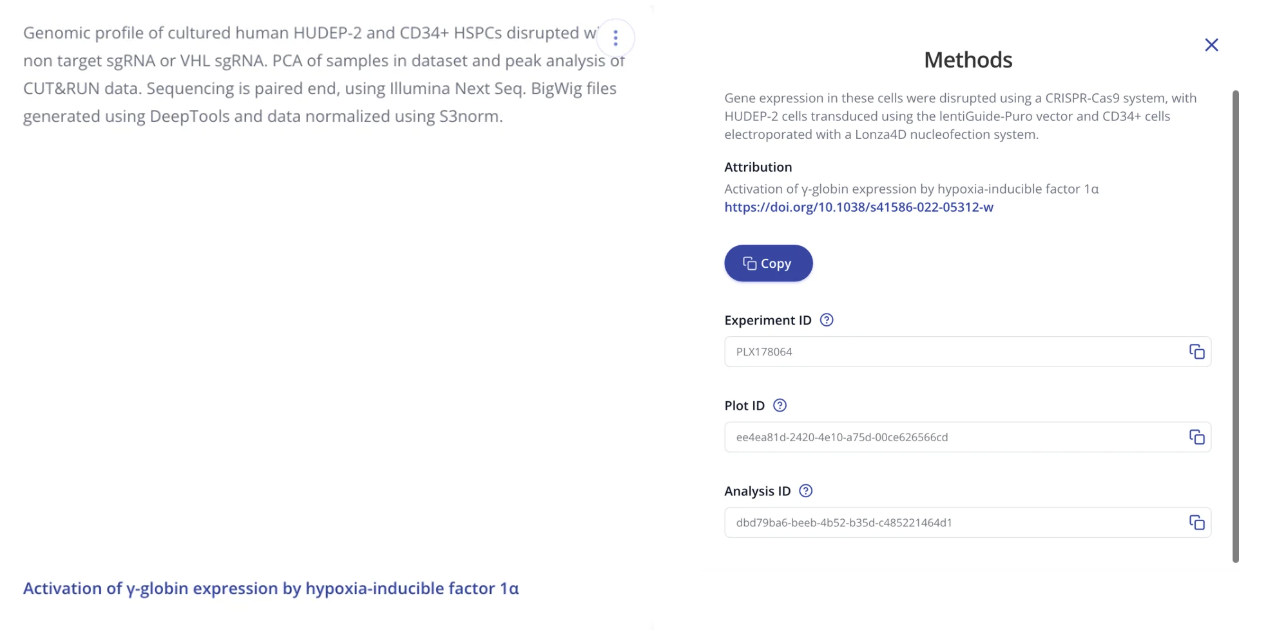
Task: Open the bottom-left γ-globin paper title link
Action: pyautogui.click(x=271, y=588)
